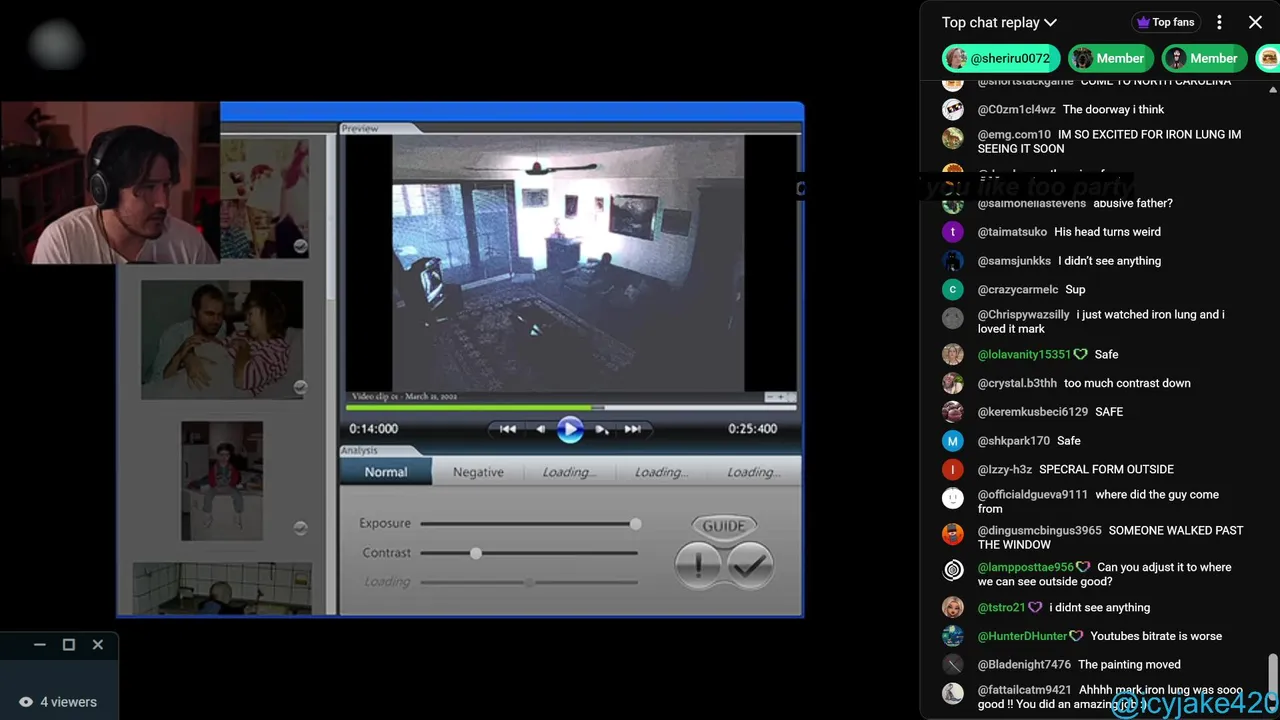Viewport: 1280px width, 720px height.
Task: Open @officialdgueva9111 avatar in chat
Action: click(x=953, y=498)
